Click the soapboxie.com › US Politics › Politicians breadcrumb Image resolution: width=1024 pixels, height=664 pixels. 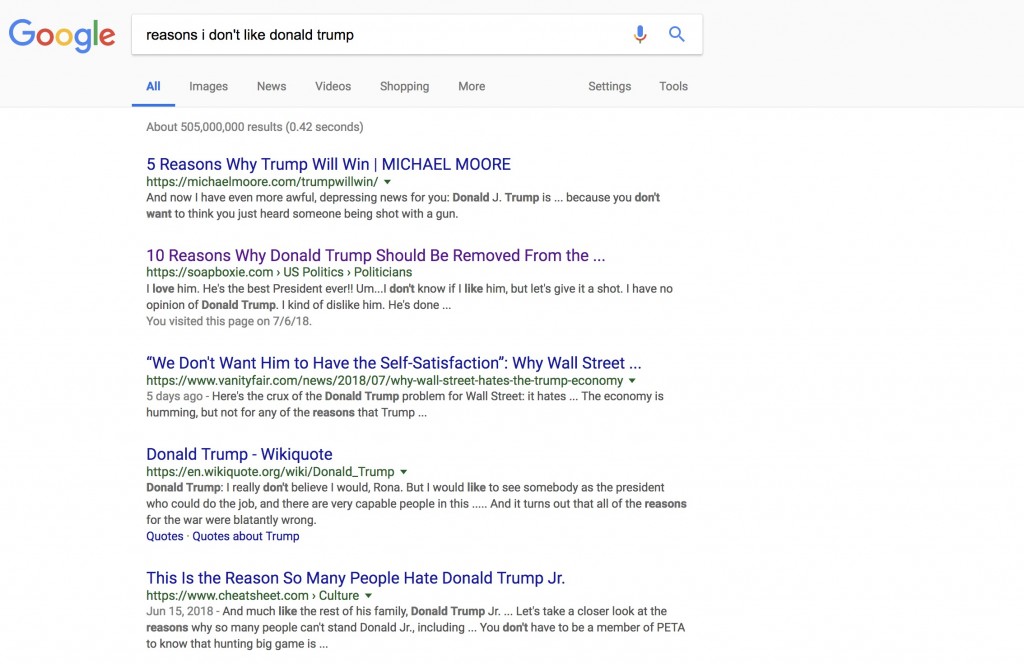click(279, 272)
